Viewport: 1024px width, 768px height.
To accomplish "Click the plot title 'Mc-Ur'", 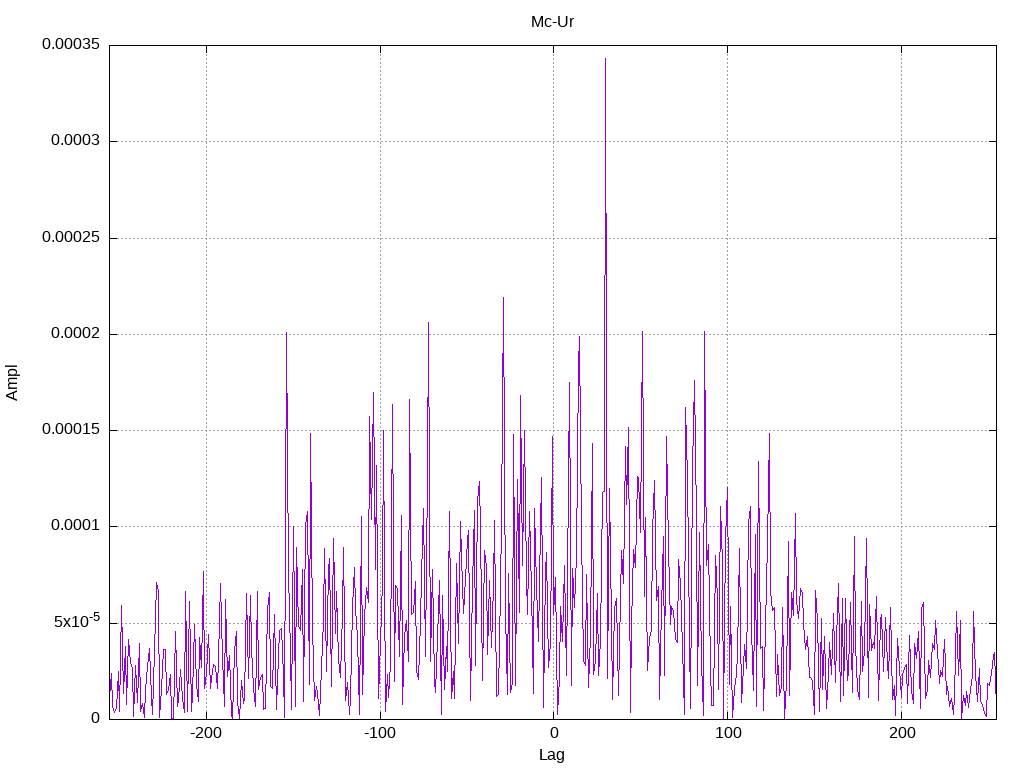I will tap(552, 22).
